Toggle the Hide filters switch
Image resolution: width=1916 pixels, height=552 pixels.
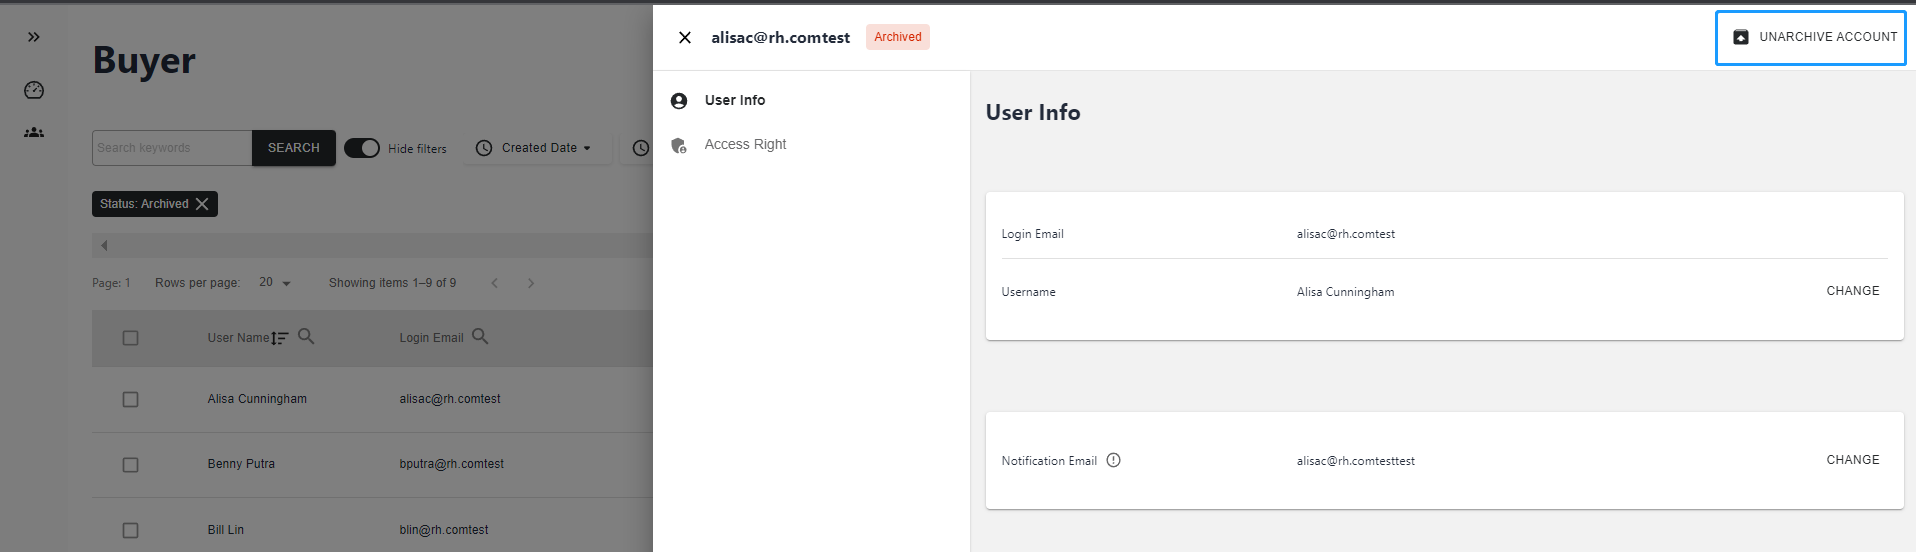point(362,148)
